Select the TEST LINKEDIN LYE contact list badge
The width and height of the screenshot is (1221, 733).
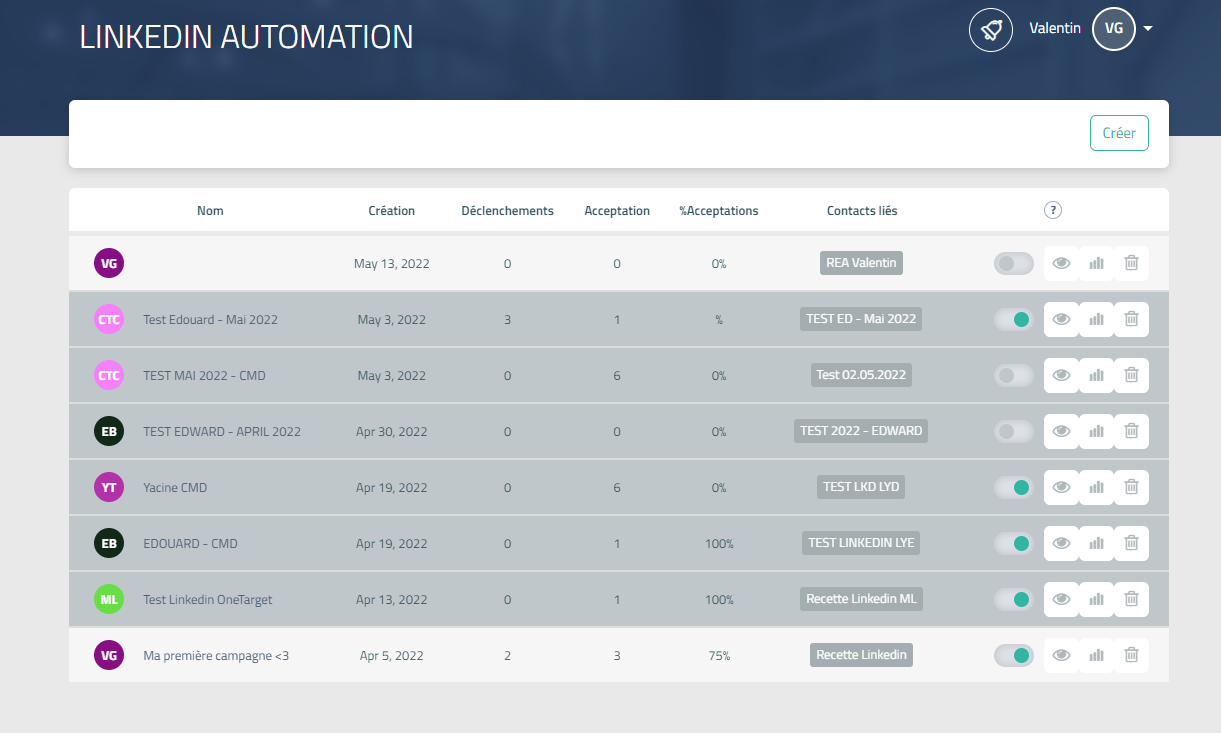point(861,543)
